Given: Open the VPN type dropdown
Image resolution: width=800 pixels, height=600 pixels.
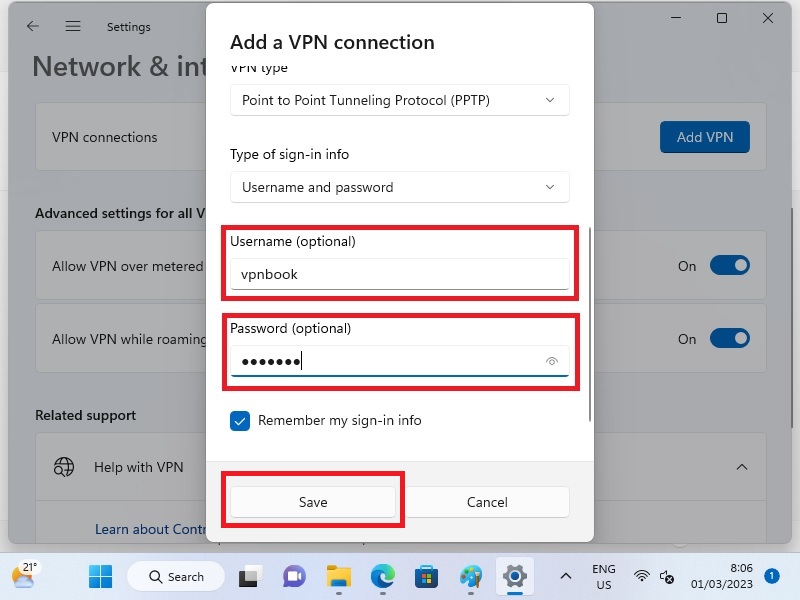Looking at the screenshot, I should tap(399, 100).
